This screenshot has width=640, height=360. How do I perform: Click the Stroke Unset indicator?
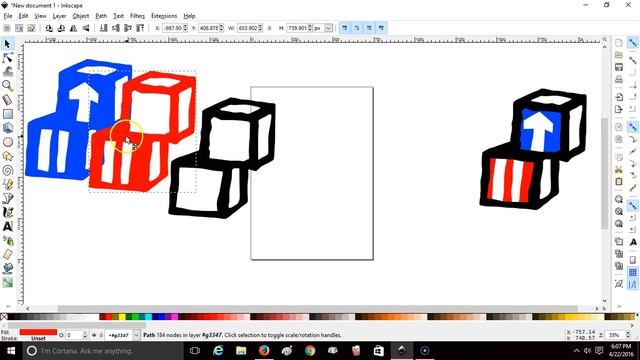tap(38, 338)
